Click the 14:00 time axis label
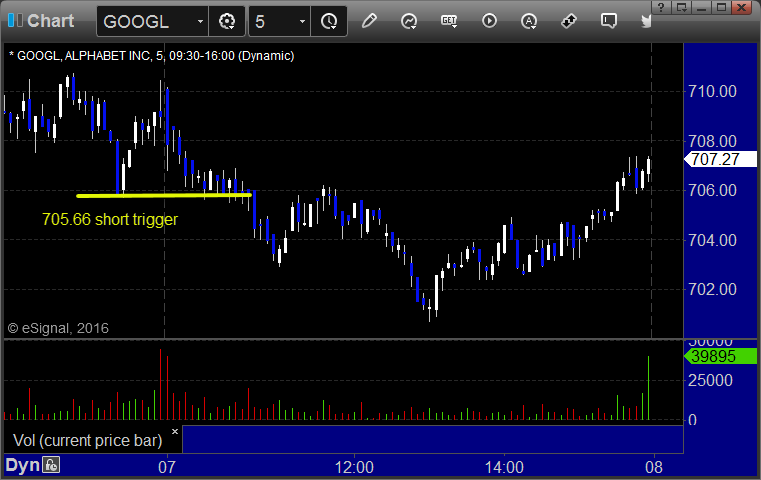Screen dimensions: 761x480 pos(504,467)
